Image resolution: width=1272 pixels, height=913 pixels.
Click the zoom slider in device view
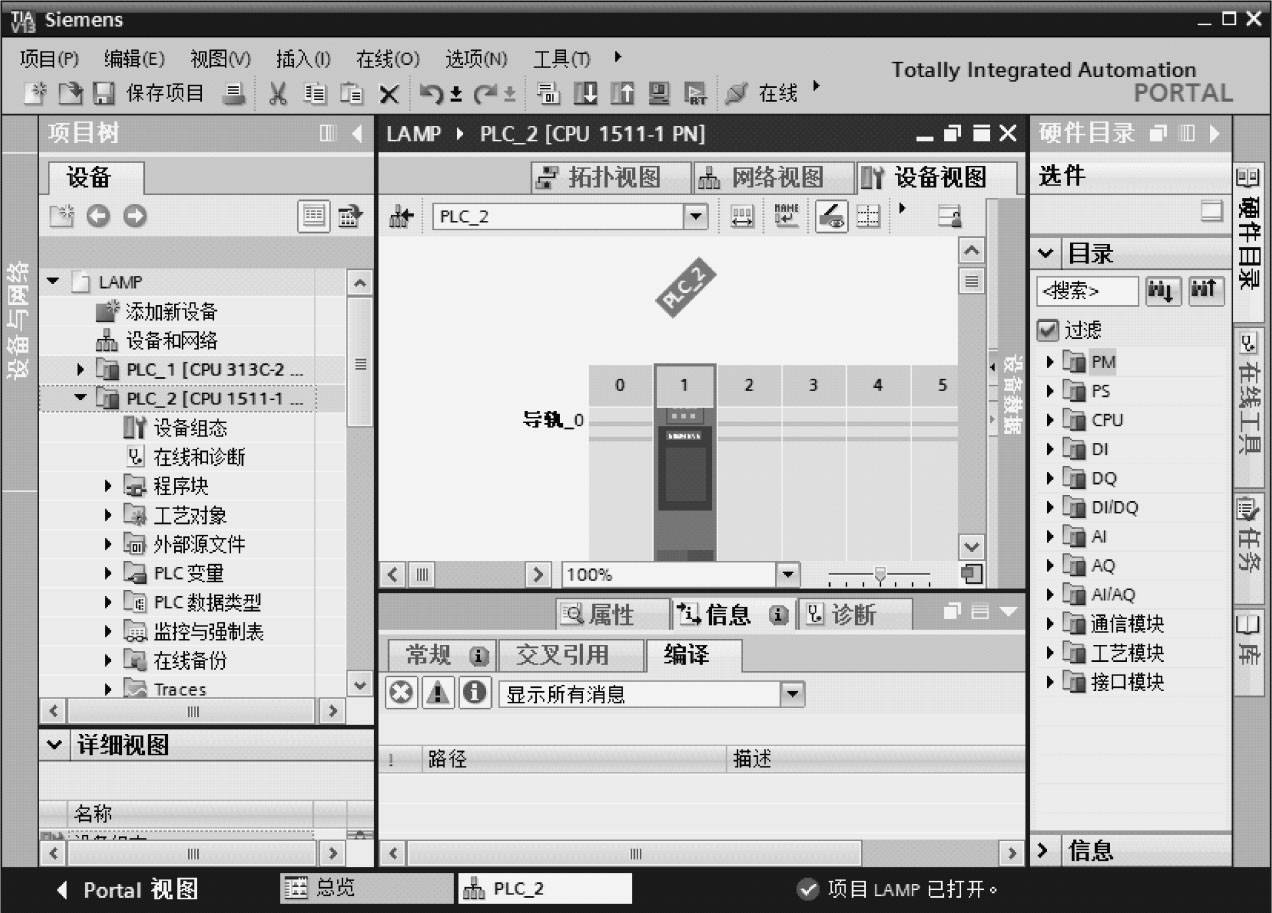point(879,575)
